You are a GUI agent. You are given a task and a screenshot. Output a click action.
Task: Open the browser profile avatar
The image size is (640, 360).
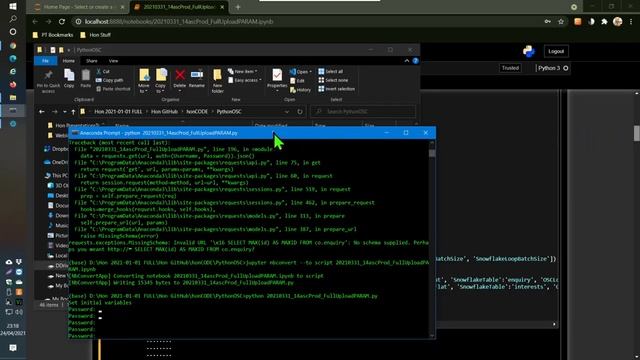[x=618, y=22]
